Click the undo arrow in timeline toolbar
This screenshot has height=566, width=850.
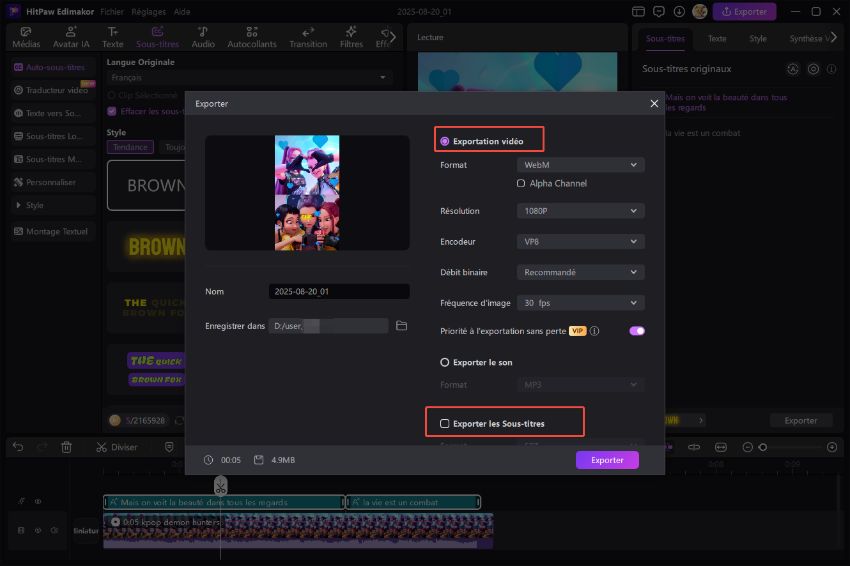point(18,447)
